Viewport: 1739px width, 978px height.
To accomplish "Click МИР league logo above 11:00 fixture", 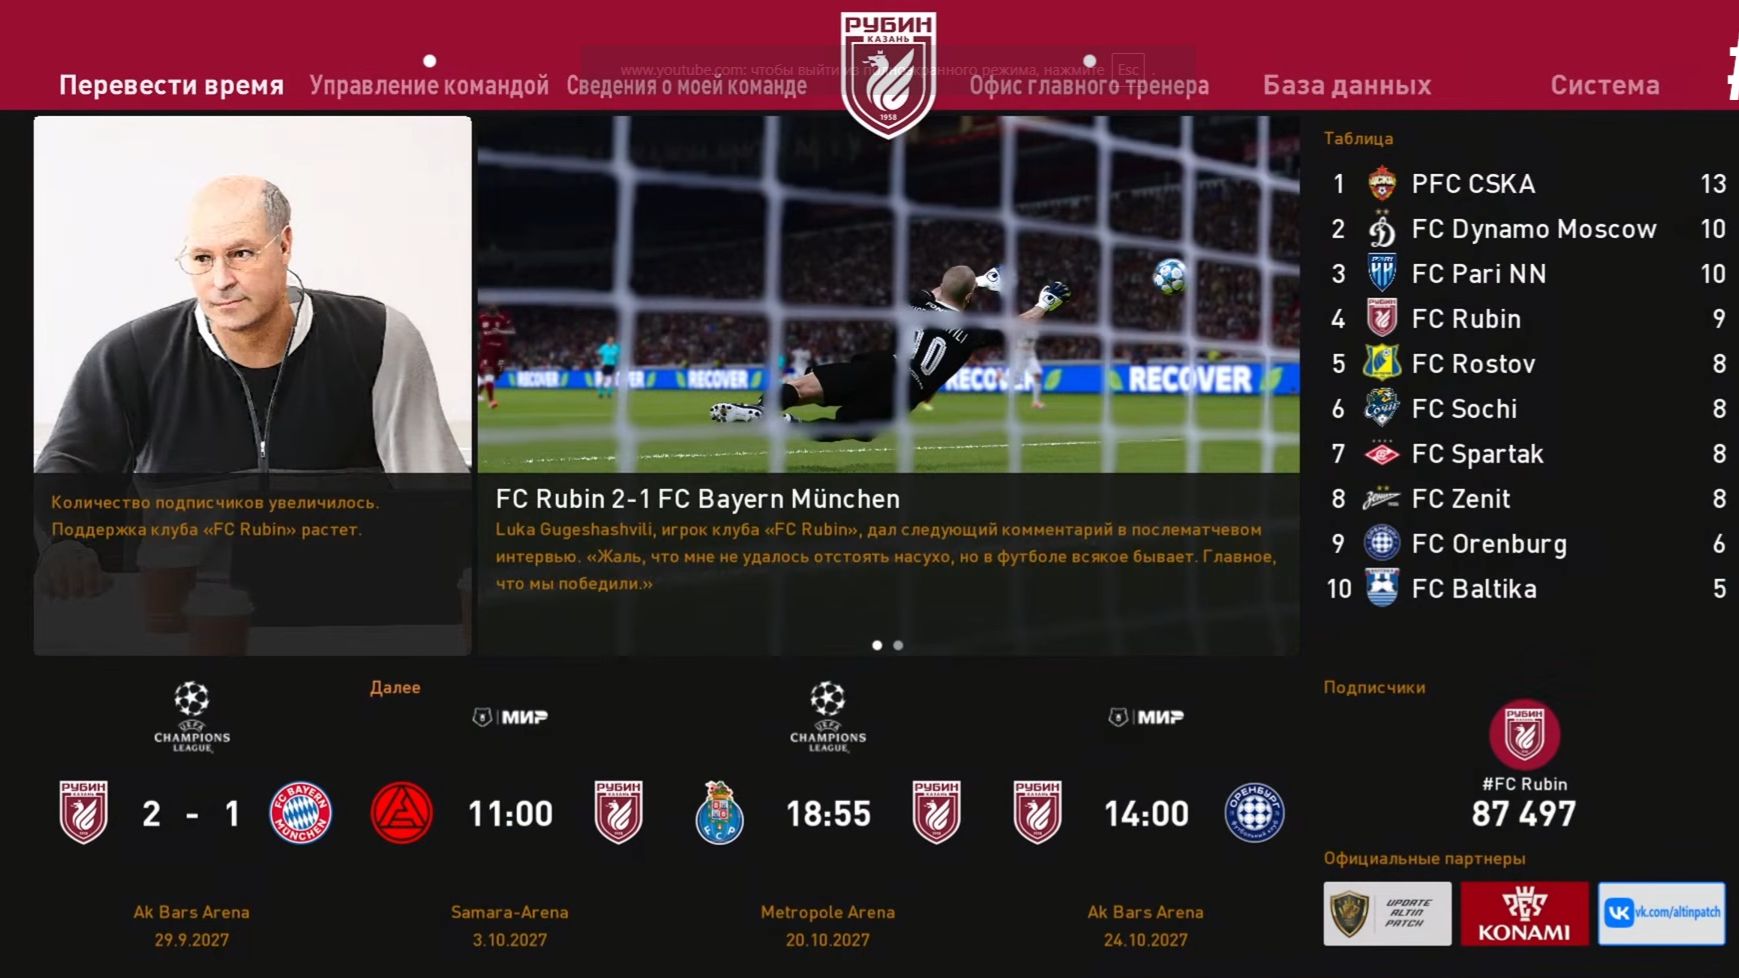I will click(510, 716).
